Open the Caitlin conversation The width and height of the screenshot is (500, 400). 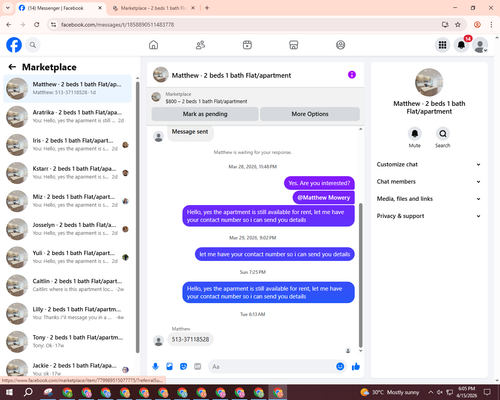pyautogui.click(x=67, y=285)
